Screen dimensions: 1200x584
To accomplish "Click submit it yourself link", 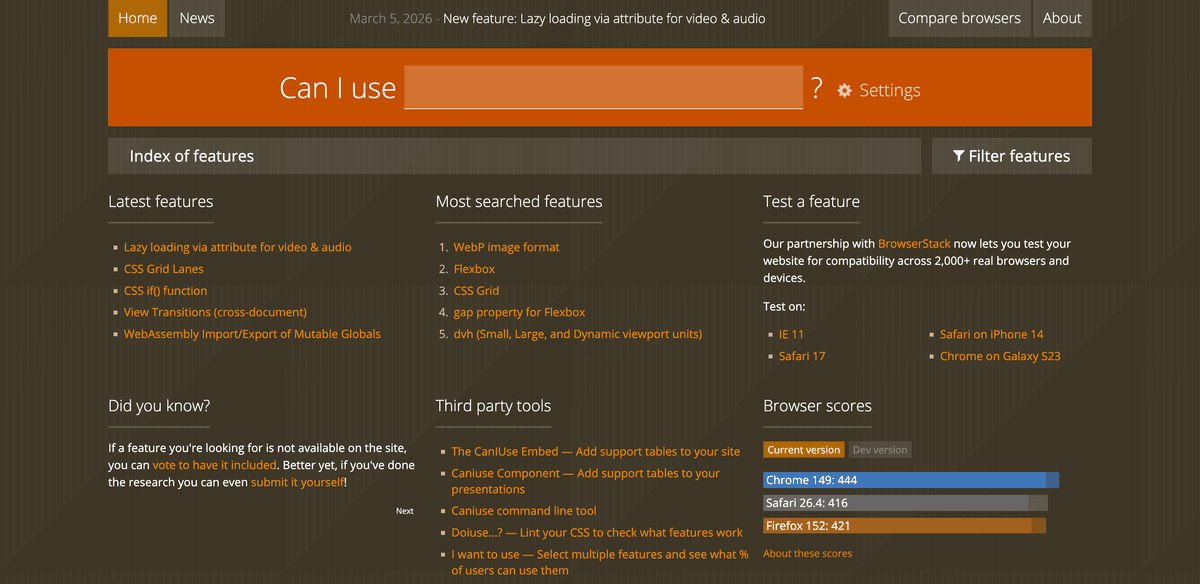I will 297,482.
